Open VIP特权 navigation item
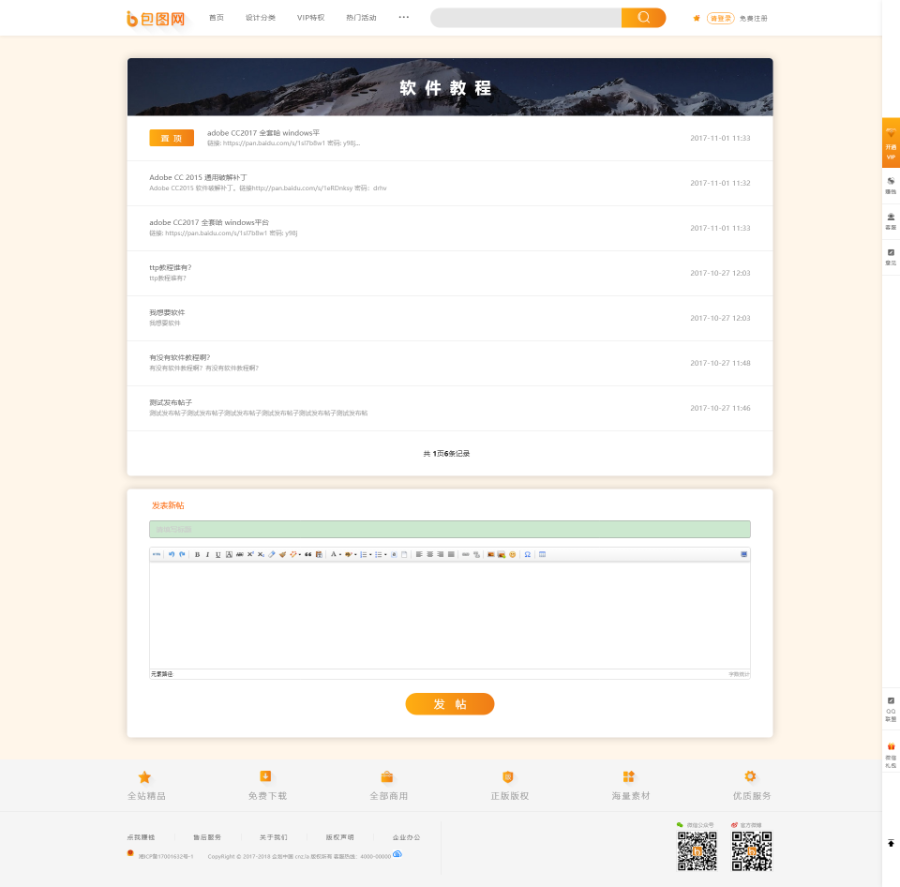 pos(311,18)
